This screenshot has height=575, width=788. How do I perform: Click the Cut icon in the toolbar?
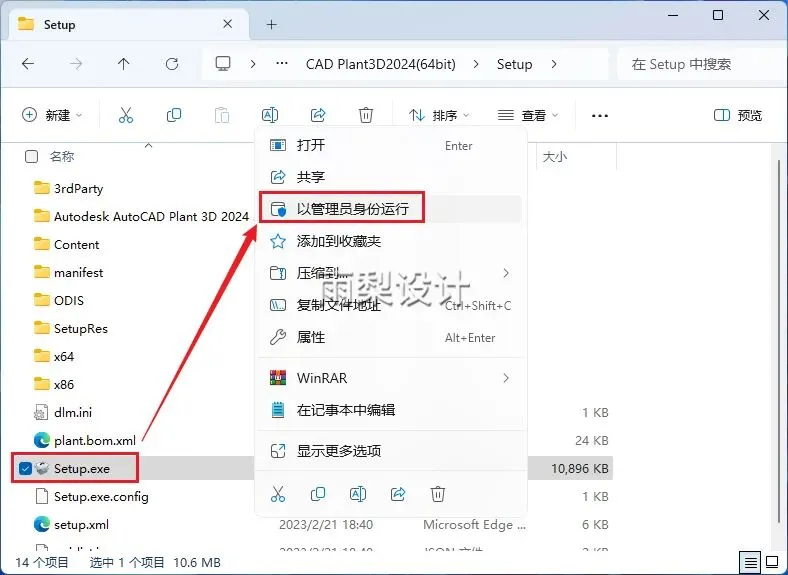click(x=126, y=116)
